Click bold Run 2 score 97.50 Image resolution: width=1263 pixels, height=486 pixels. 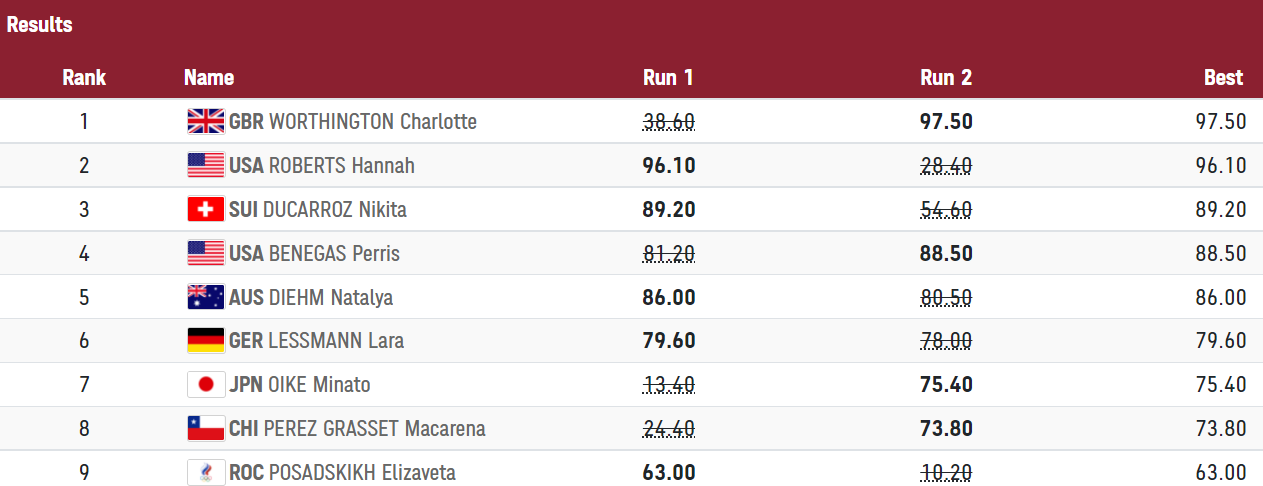click(946, 122)
